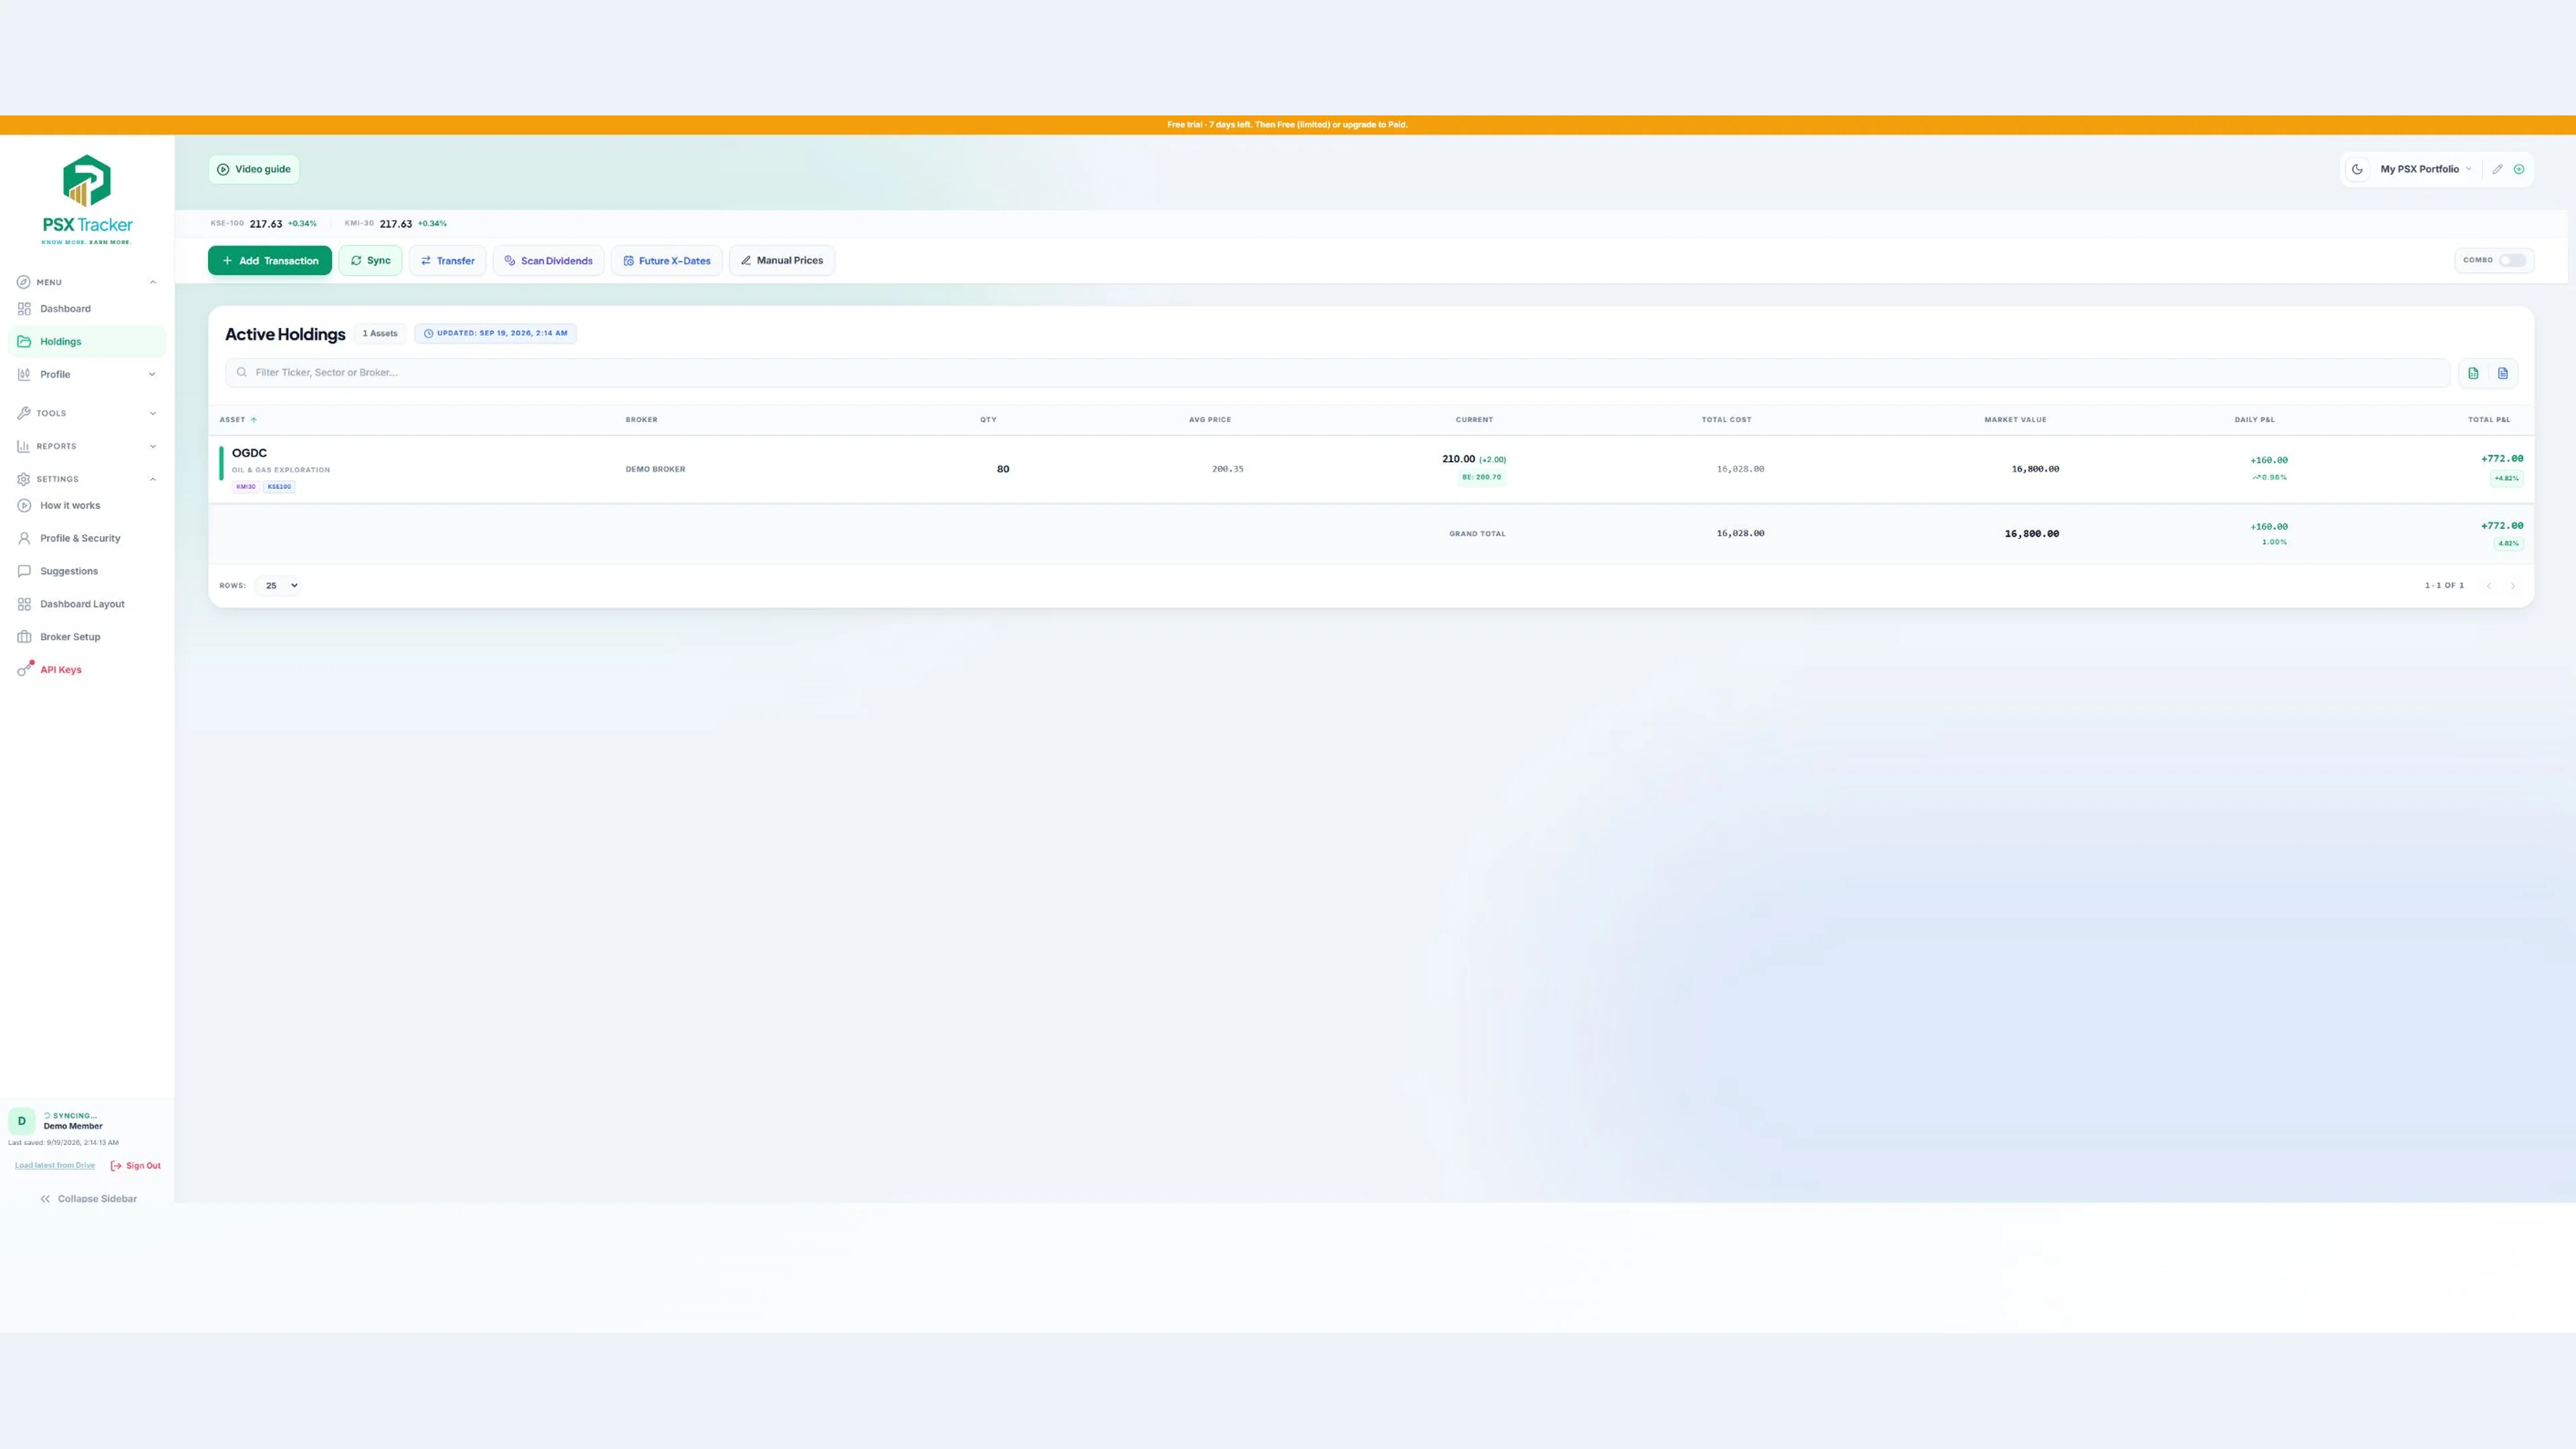Click the Sync refresh button

[370, 260]
